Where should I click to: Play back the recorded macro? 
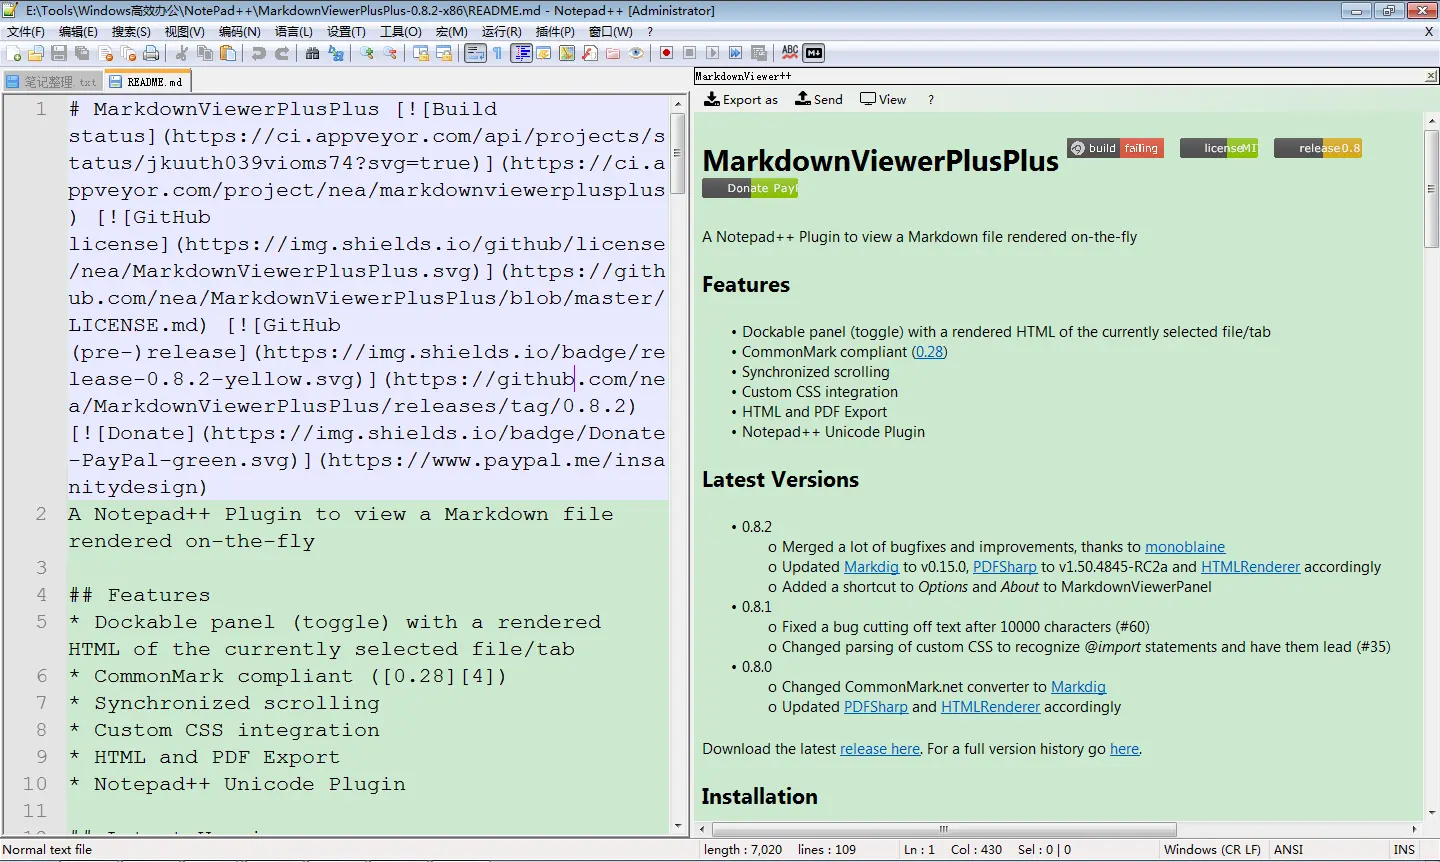click(x=713, y=53)
